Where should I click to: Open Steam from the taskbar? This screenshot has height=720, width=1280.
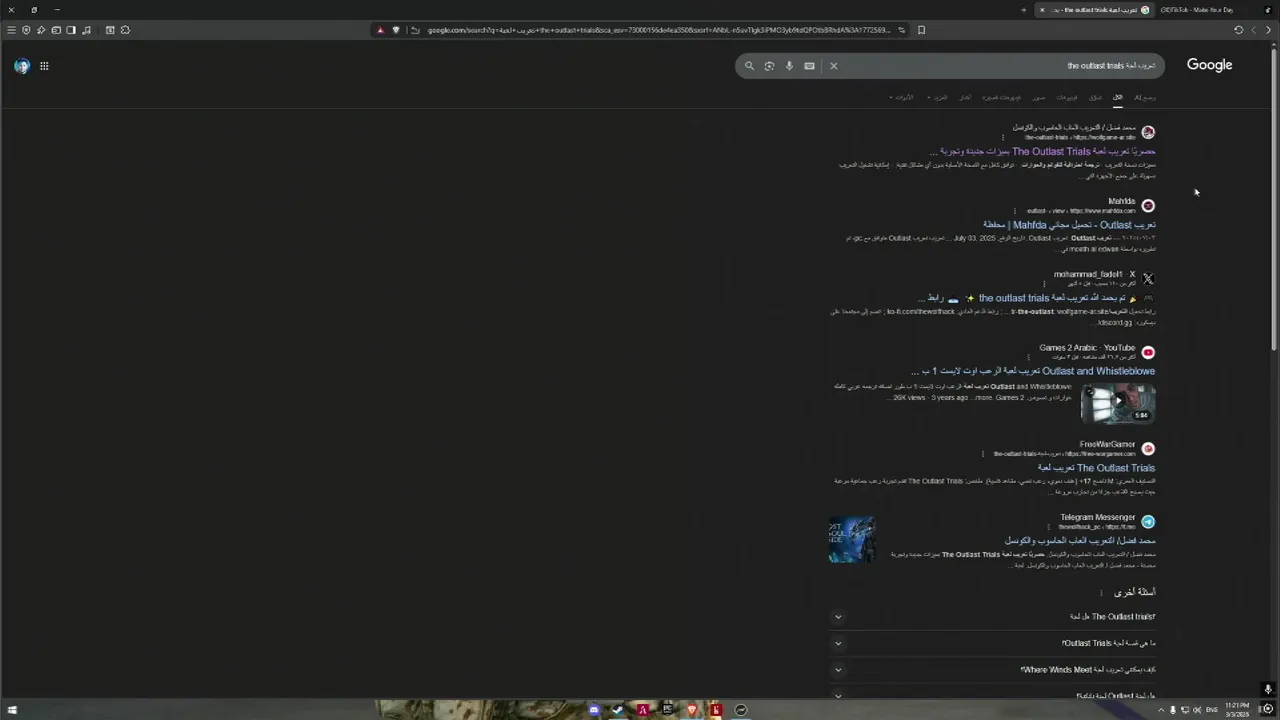[x=618, y=710]
